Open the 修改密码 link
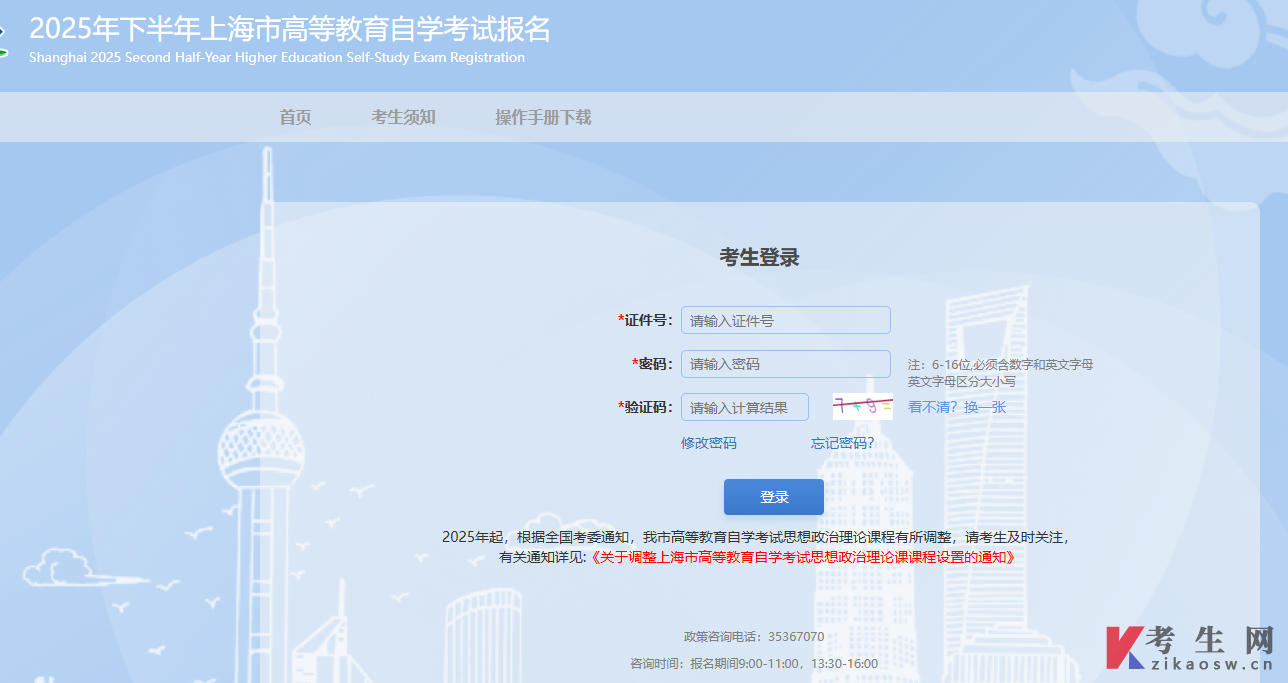Image resolution: width=1288 pixels, height=683 pixels. point(709,443)
